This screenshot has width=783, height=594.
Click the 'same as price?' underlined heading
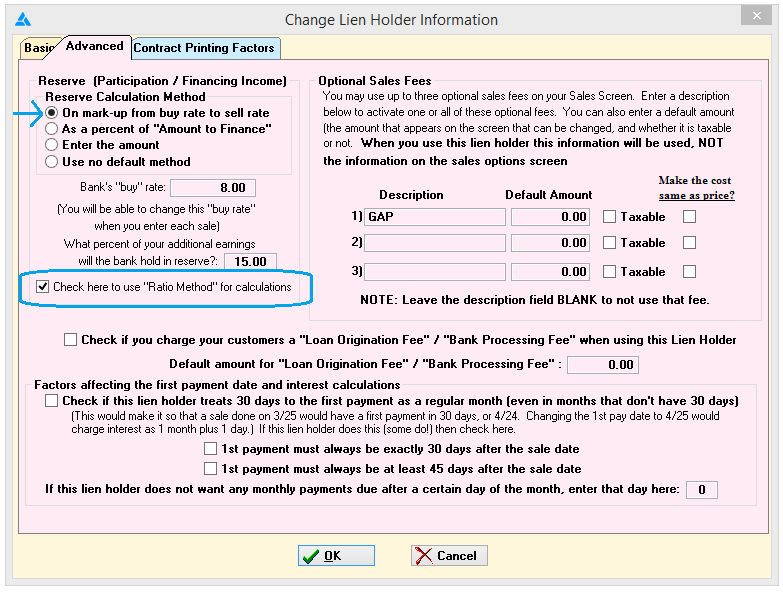click(697, 195)
